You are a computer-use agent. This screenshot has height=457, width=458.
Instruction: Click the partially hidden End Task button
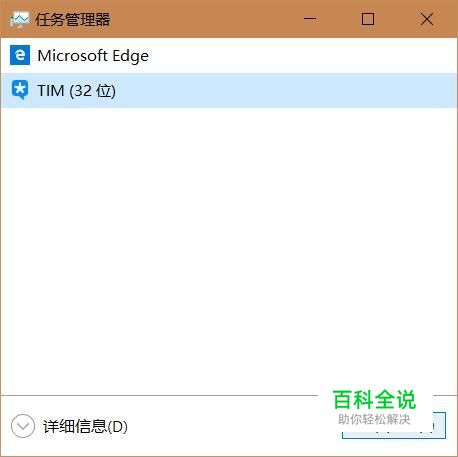point(394,426)
